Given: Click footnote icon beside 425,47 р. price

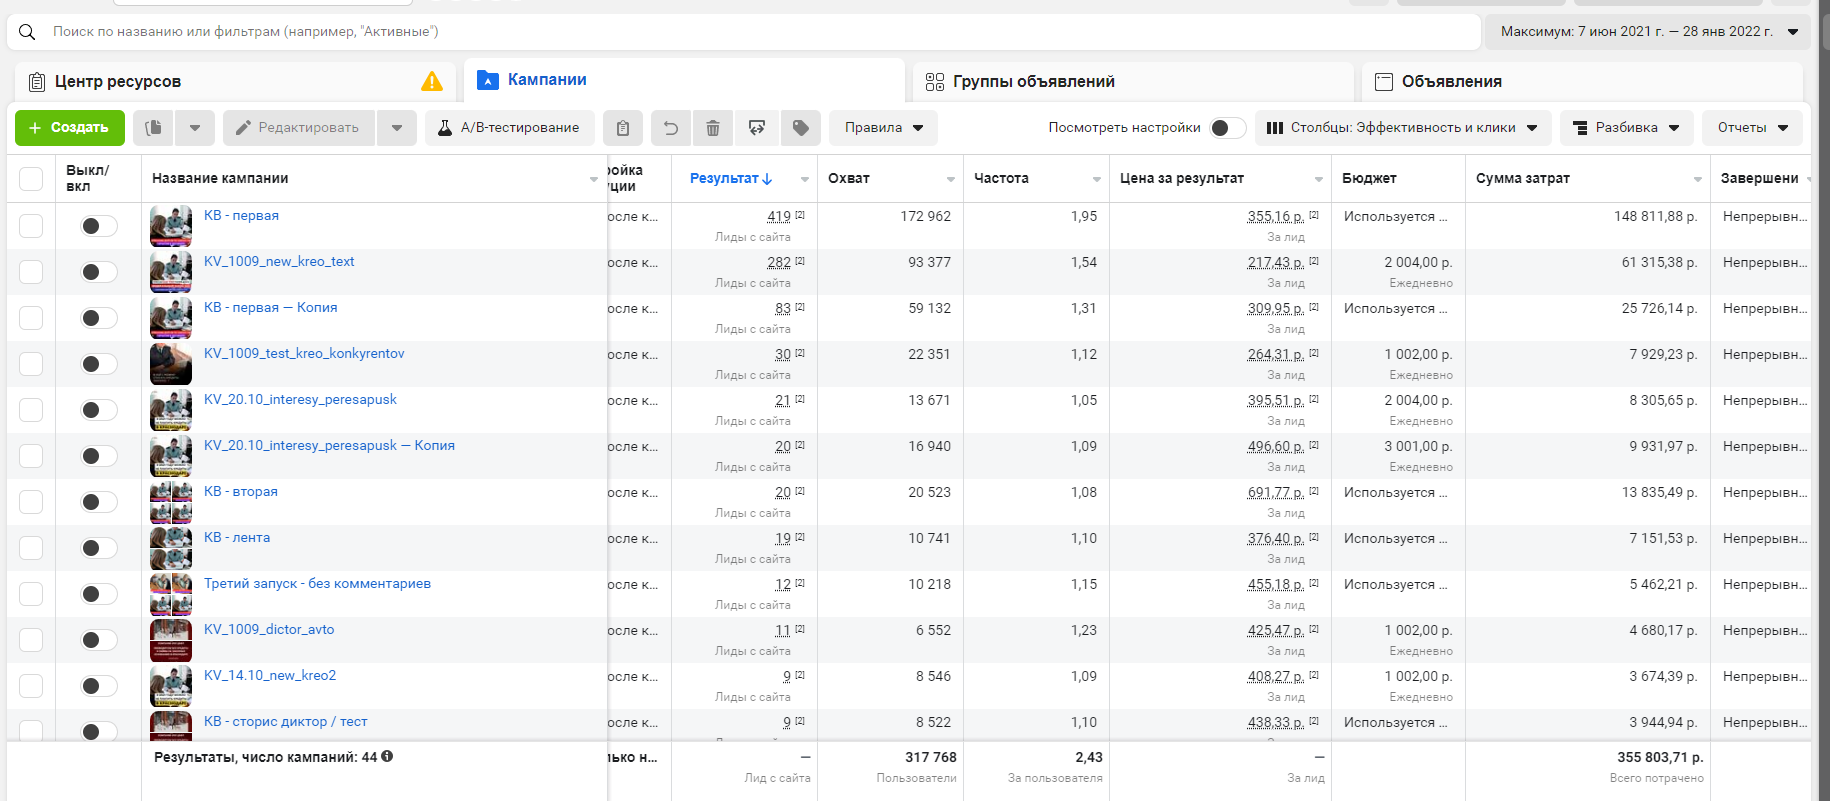Looking at the screenshot, I should [x=1314, y=629].
